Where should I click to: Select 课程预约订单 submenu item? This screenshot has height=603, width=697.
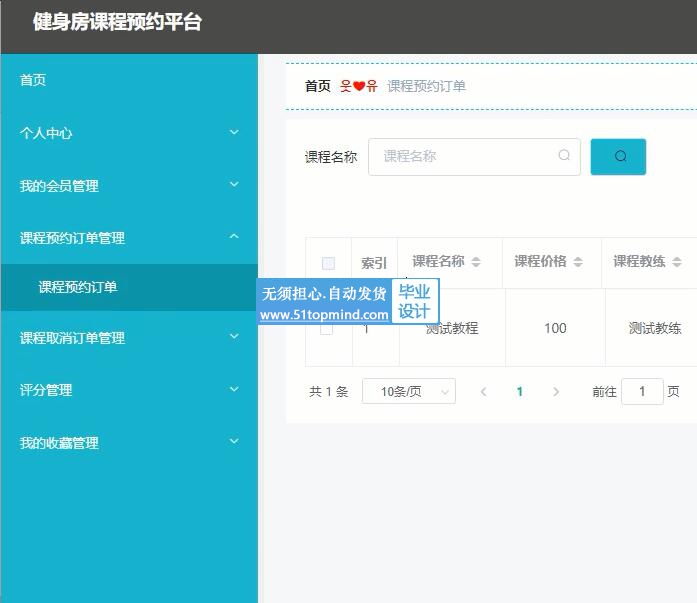point(129,287)
